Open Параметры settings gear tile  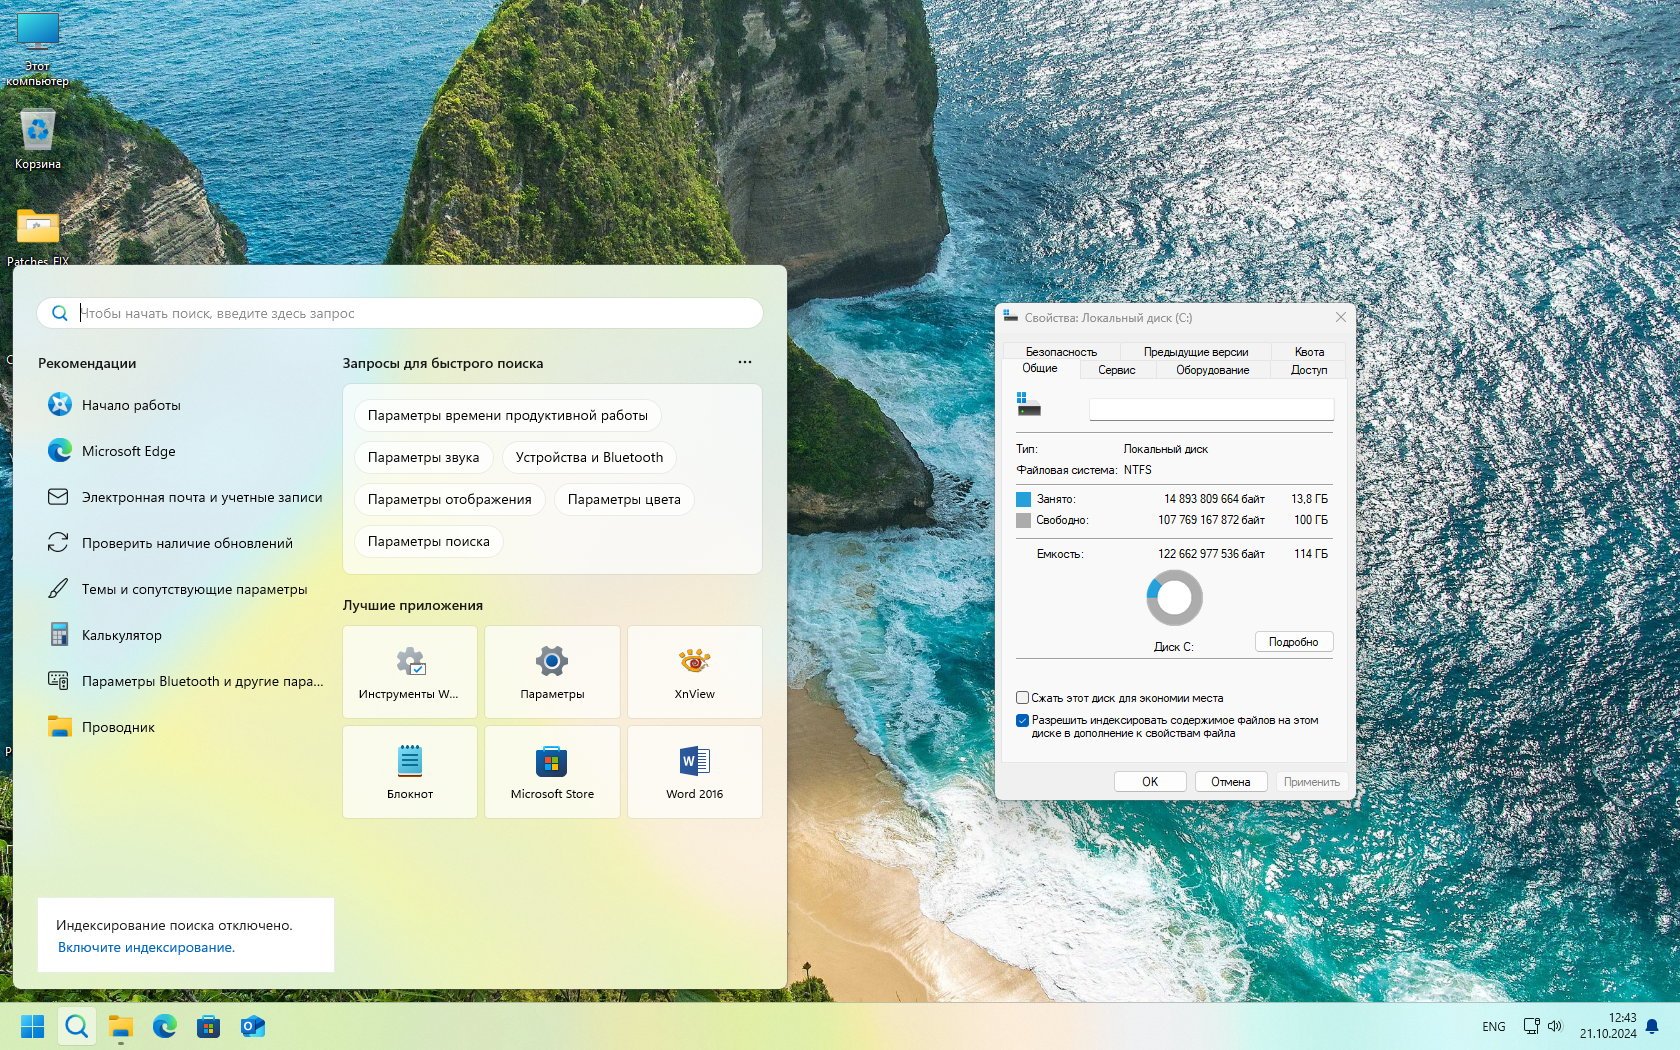pyautogui.click(x=552, y=671)
